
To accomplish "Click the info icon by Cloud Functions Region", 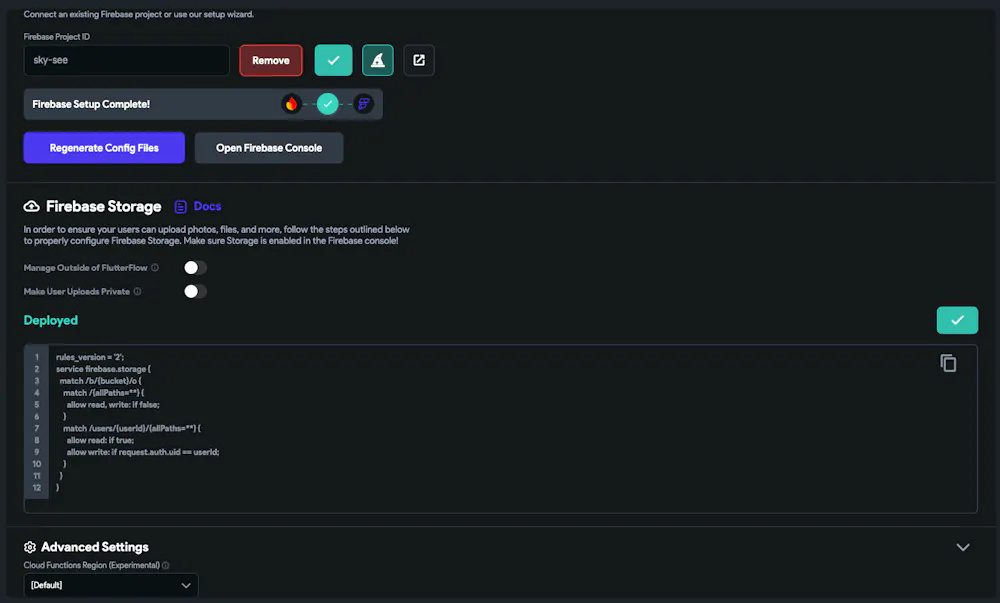I will point(166,565).
